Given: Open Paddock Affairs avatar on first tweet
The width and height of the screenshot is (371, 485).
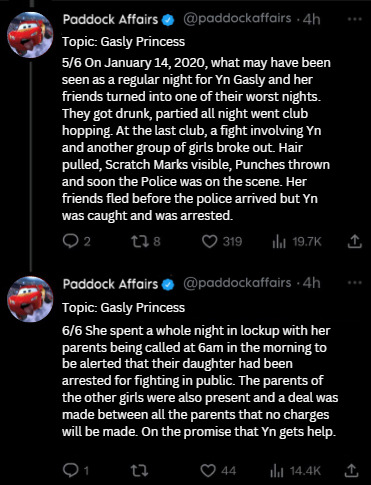Looking at the screenshot, I should (x=30, y=35).
